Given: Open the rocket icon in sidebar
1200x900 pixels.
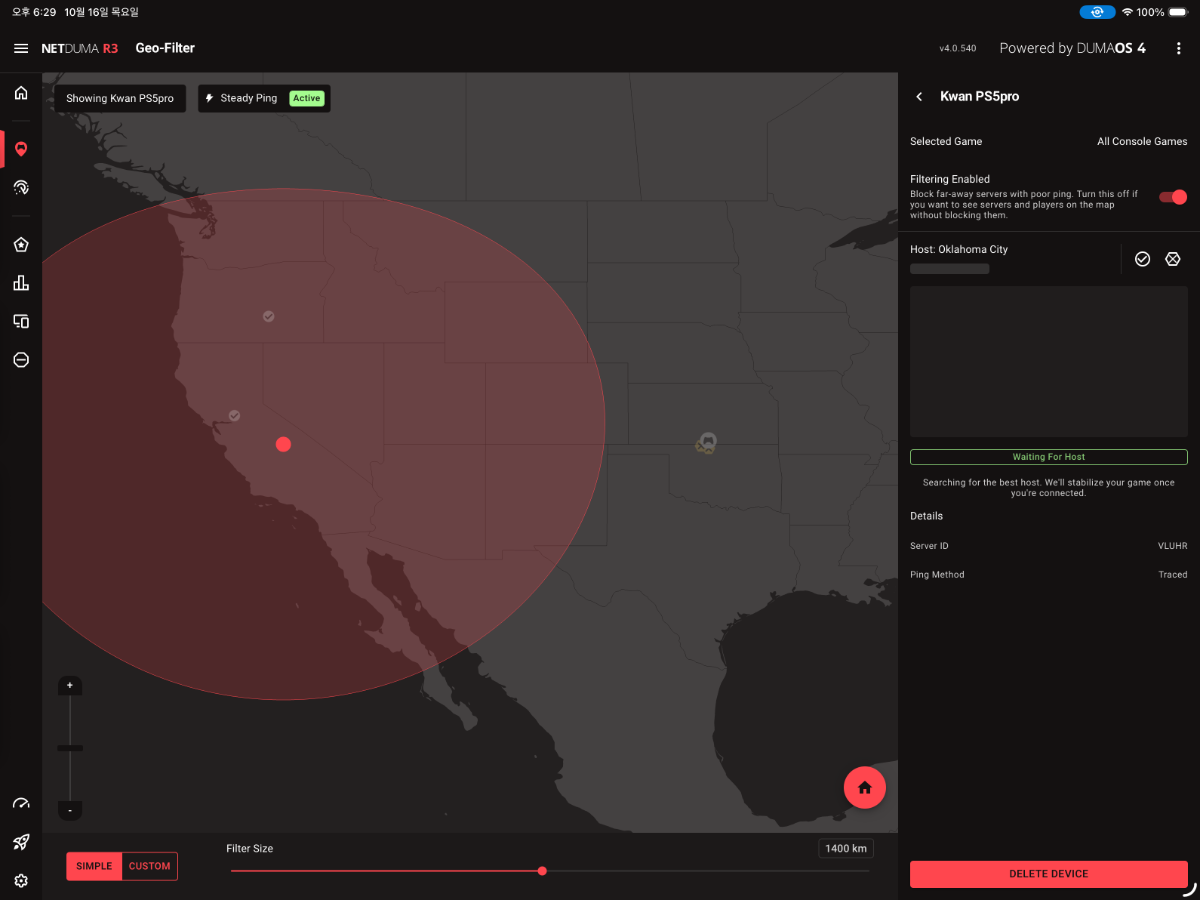Looking at the screenshot, I should [21, 842].
